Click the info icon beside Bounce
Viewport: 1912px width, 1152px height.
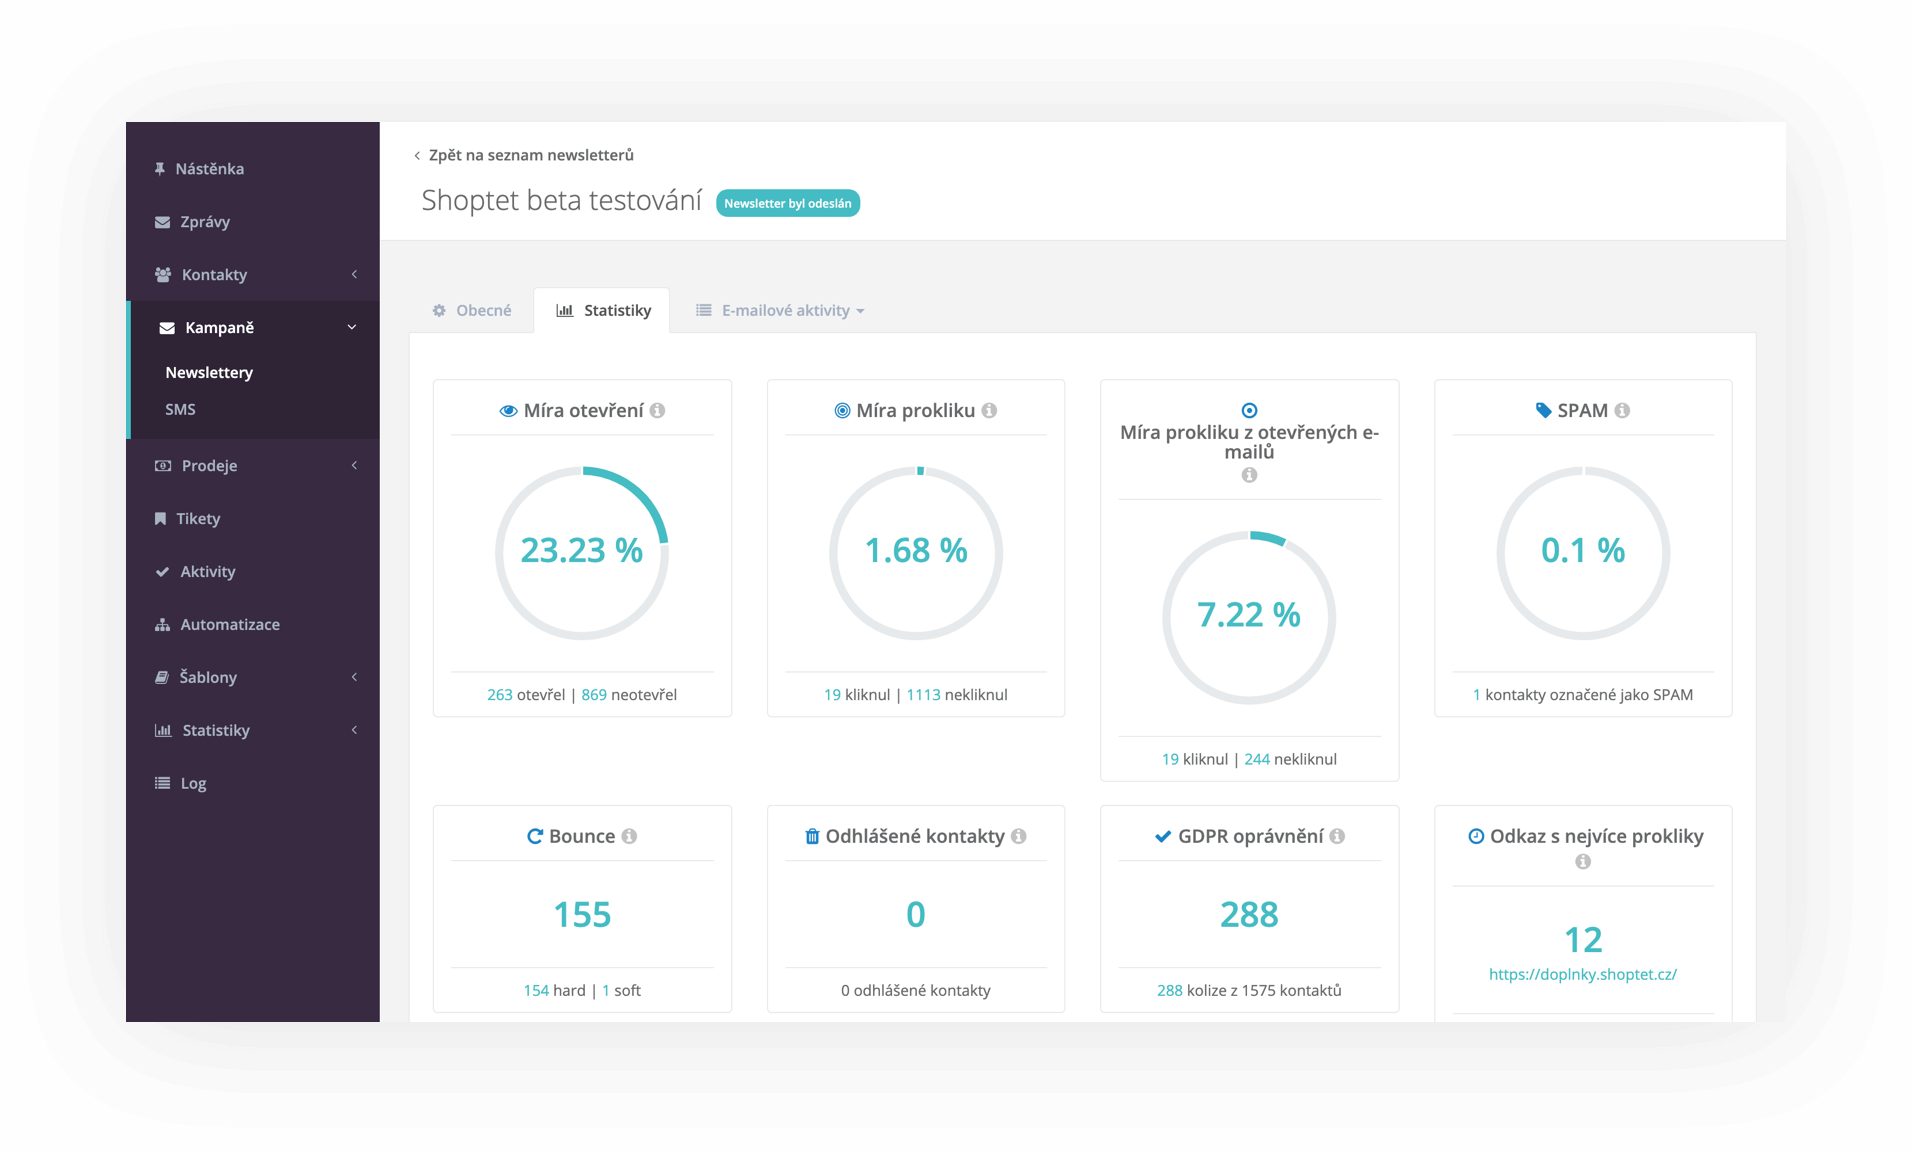[x=629, y=836]
